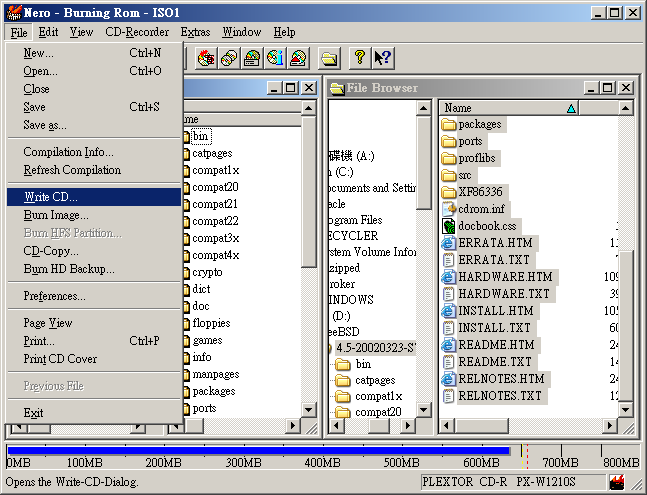The width and height of the screenshot is (647, 495).
Task: Click the blue disc capacity usage bar
Action: coord(260,451)
